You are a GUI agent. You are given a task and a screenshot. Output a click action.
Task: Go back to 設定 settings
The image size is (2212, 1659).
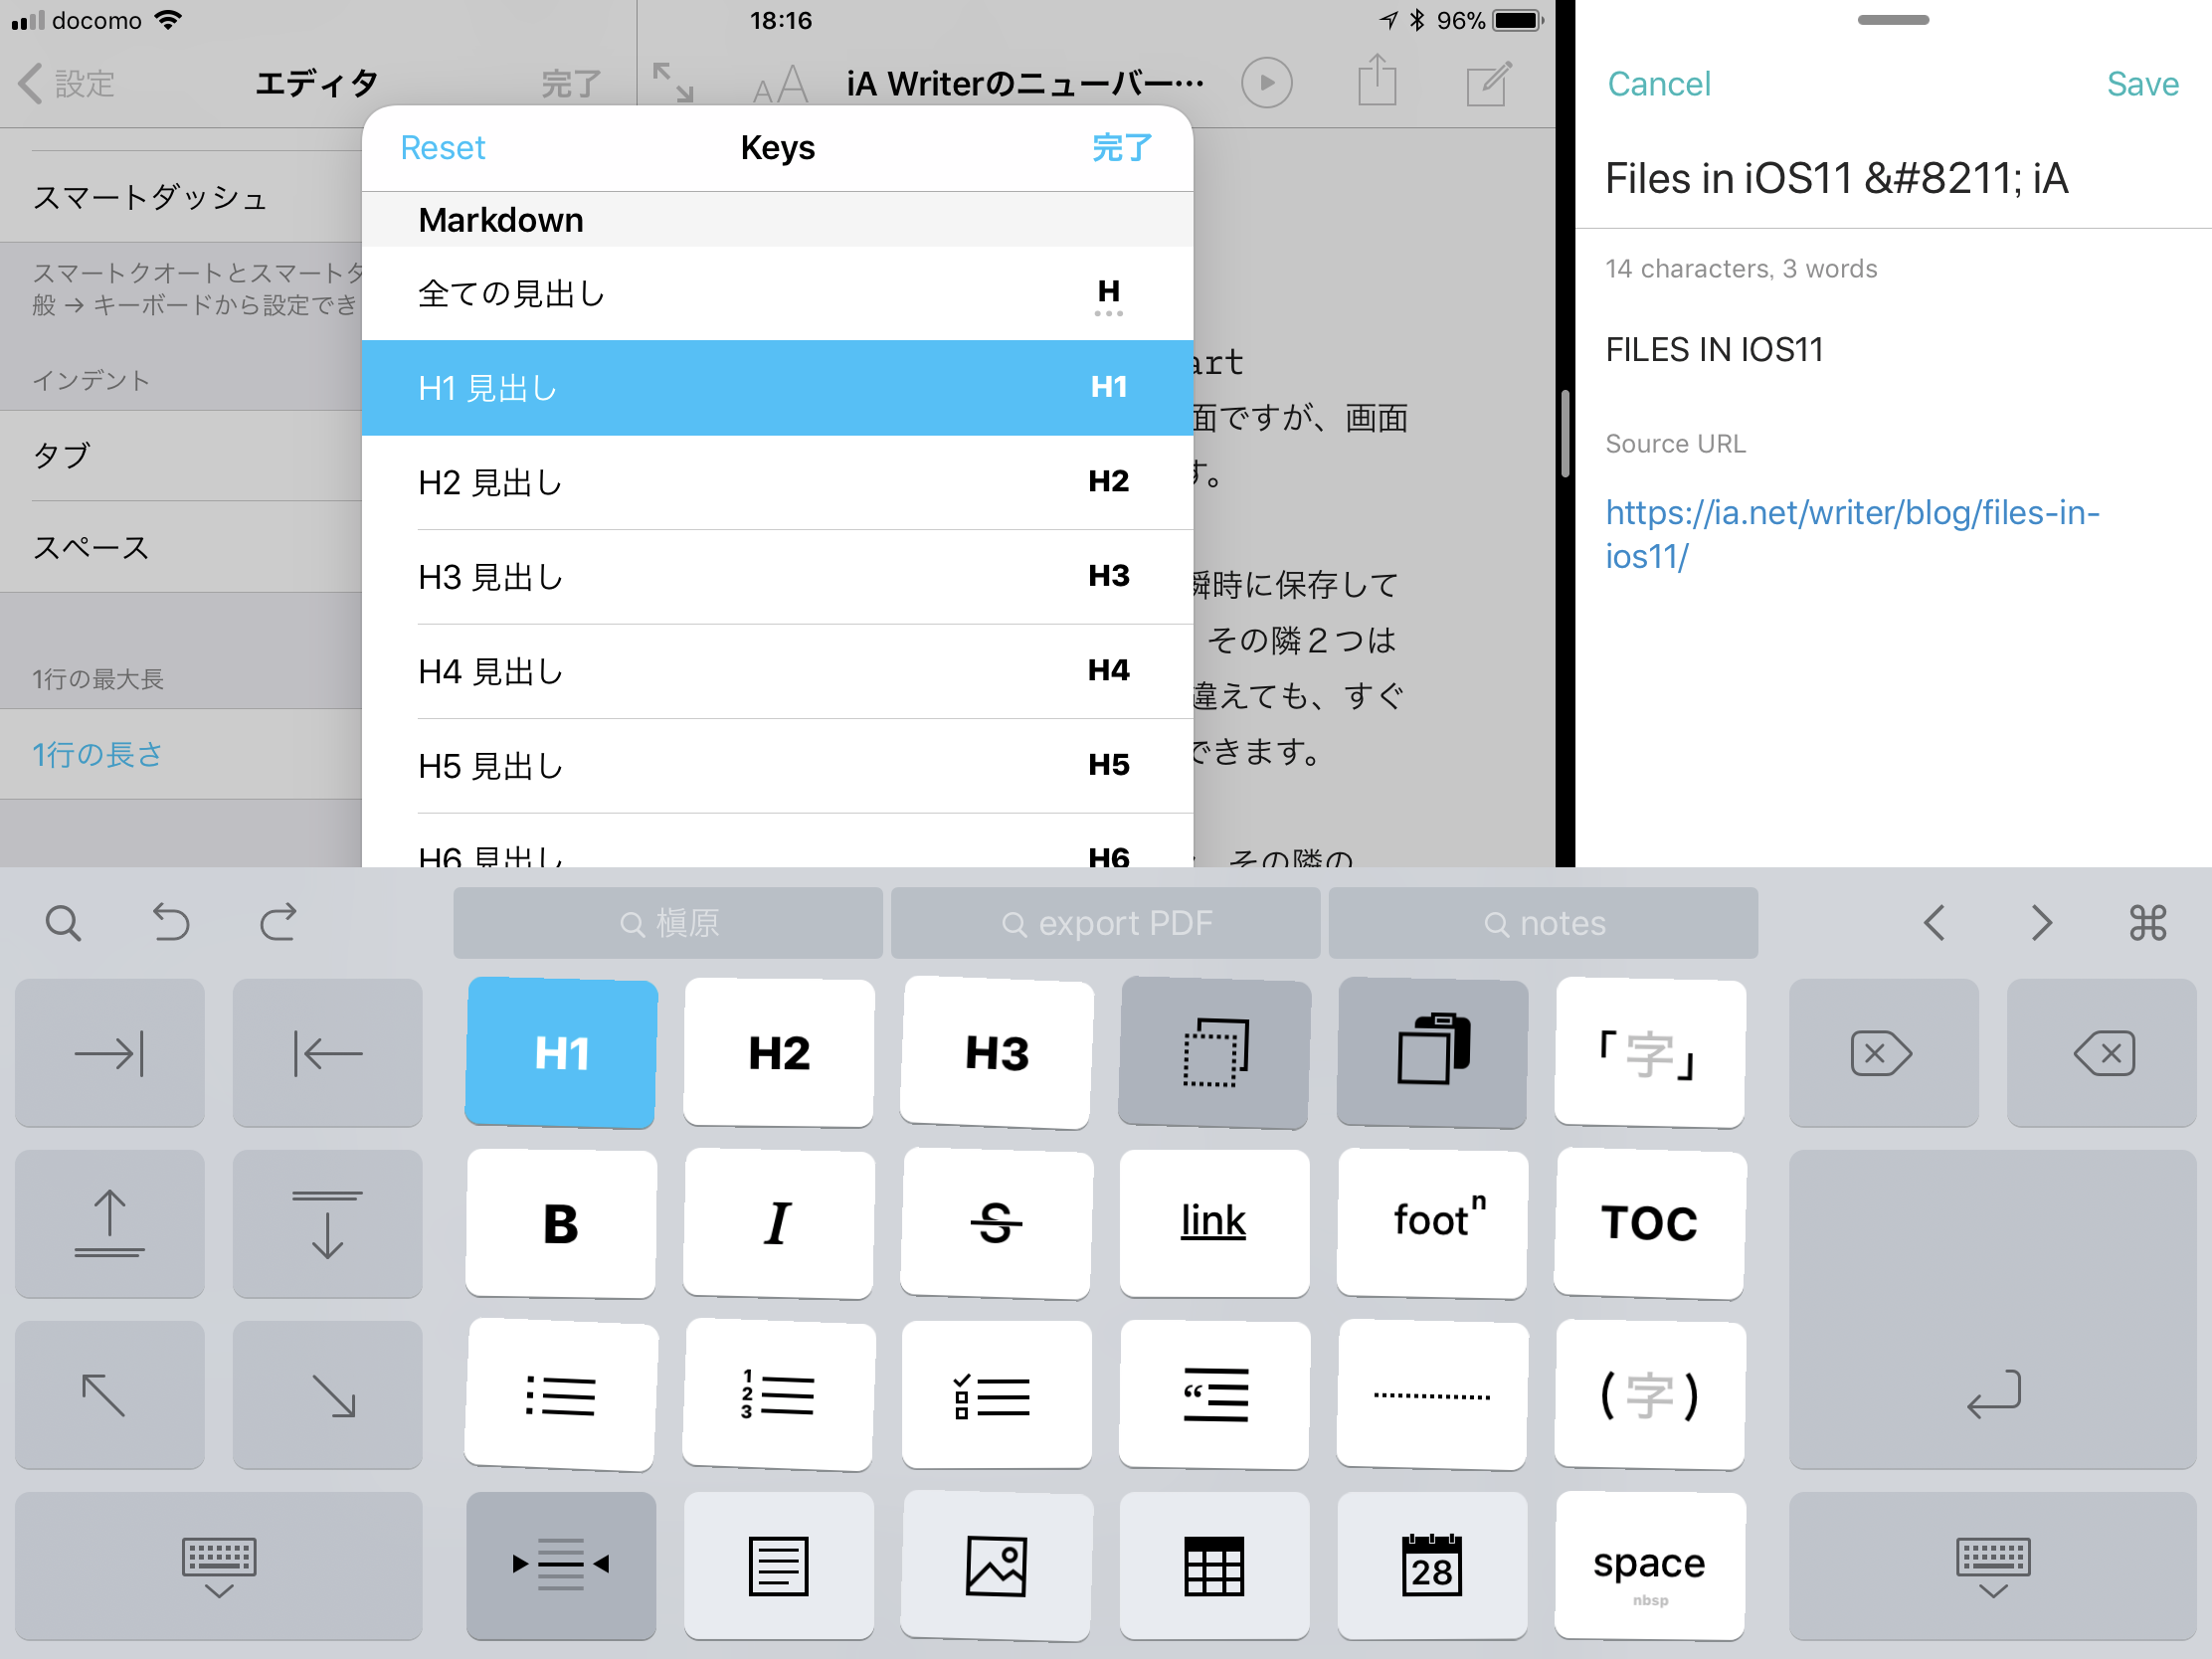click(67, 84)
